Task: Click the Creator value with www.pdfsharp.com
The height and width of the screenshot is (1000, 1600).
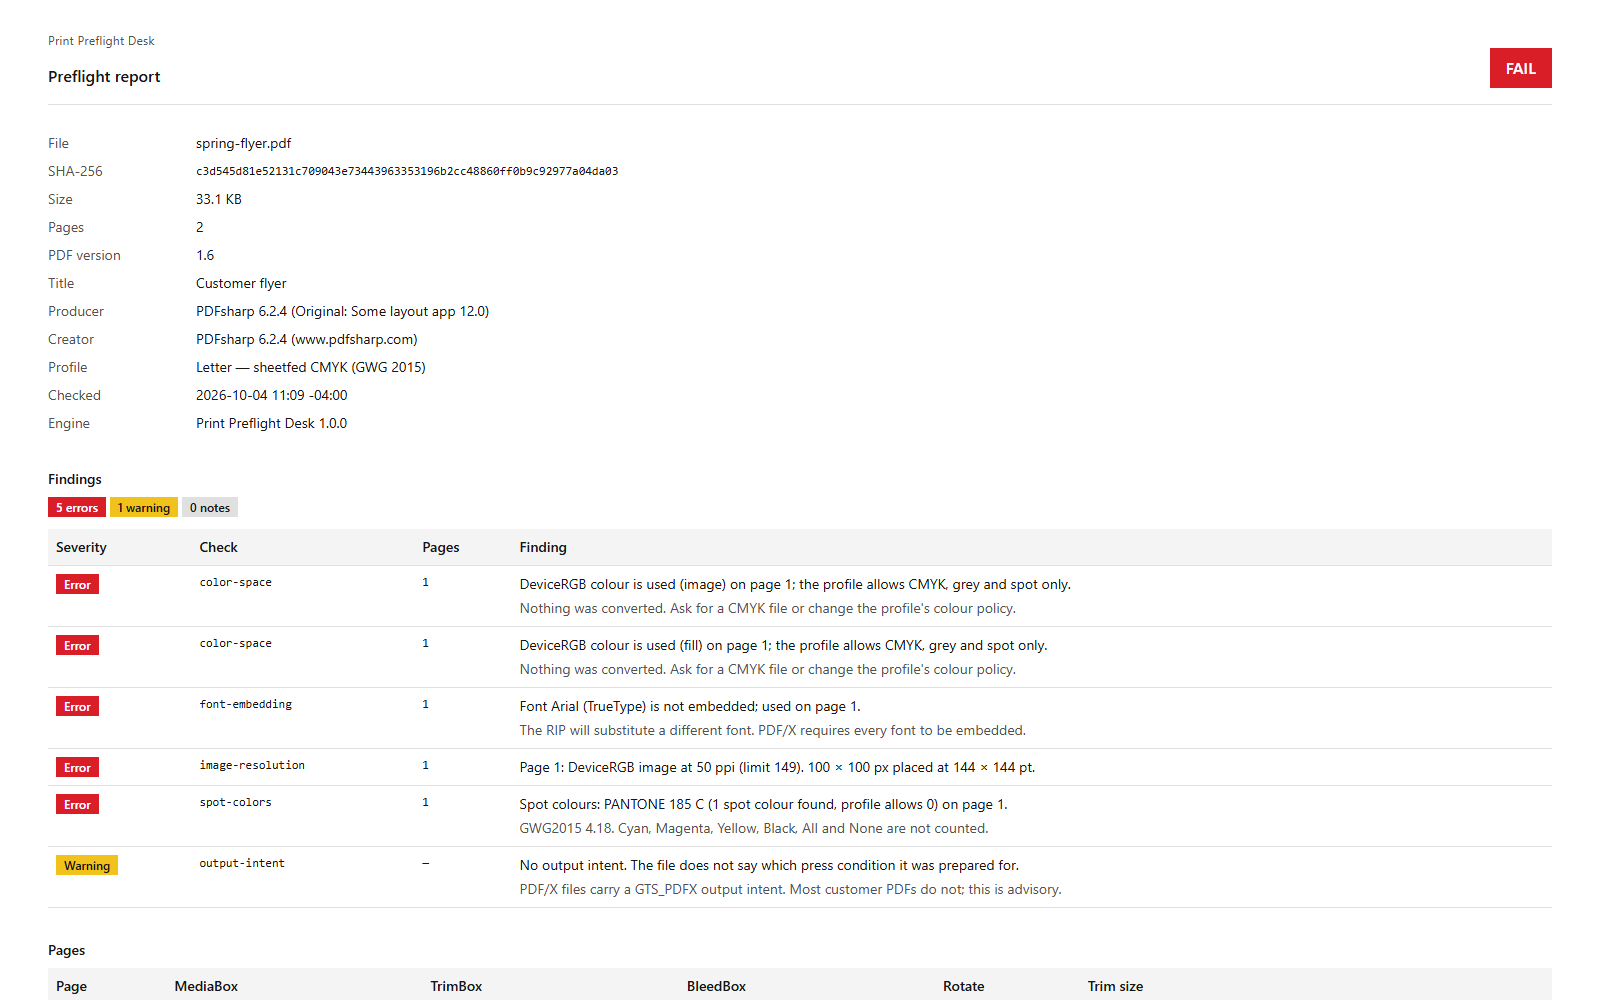Action: [306, 339]
